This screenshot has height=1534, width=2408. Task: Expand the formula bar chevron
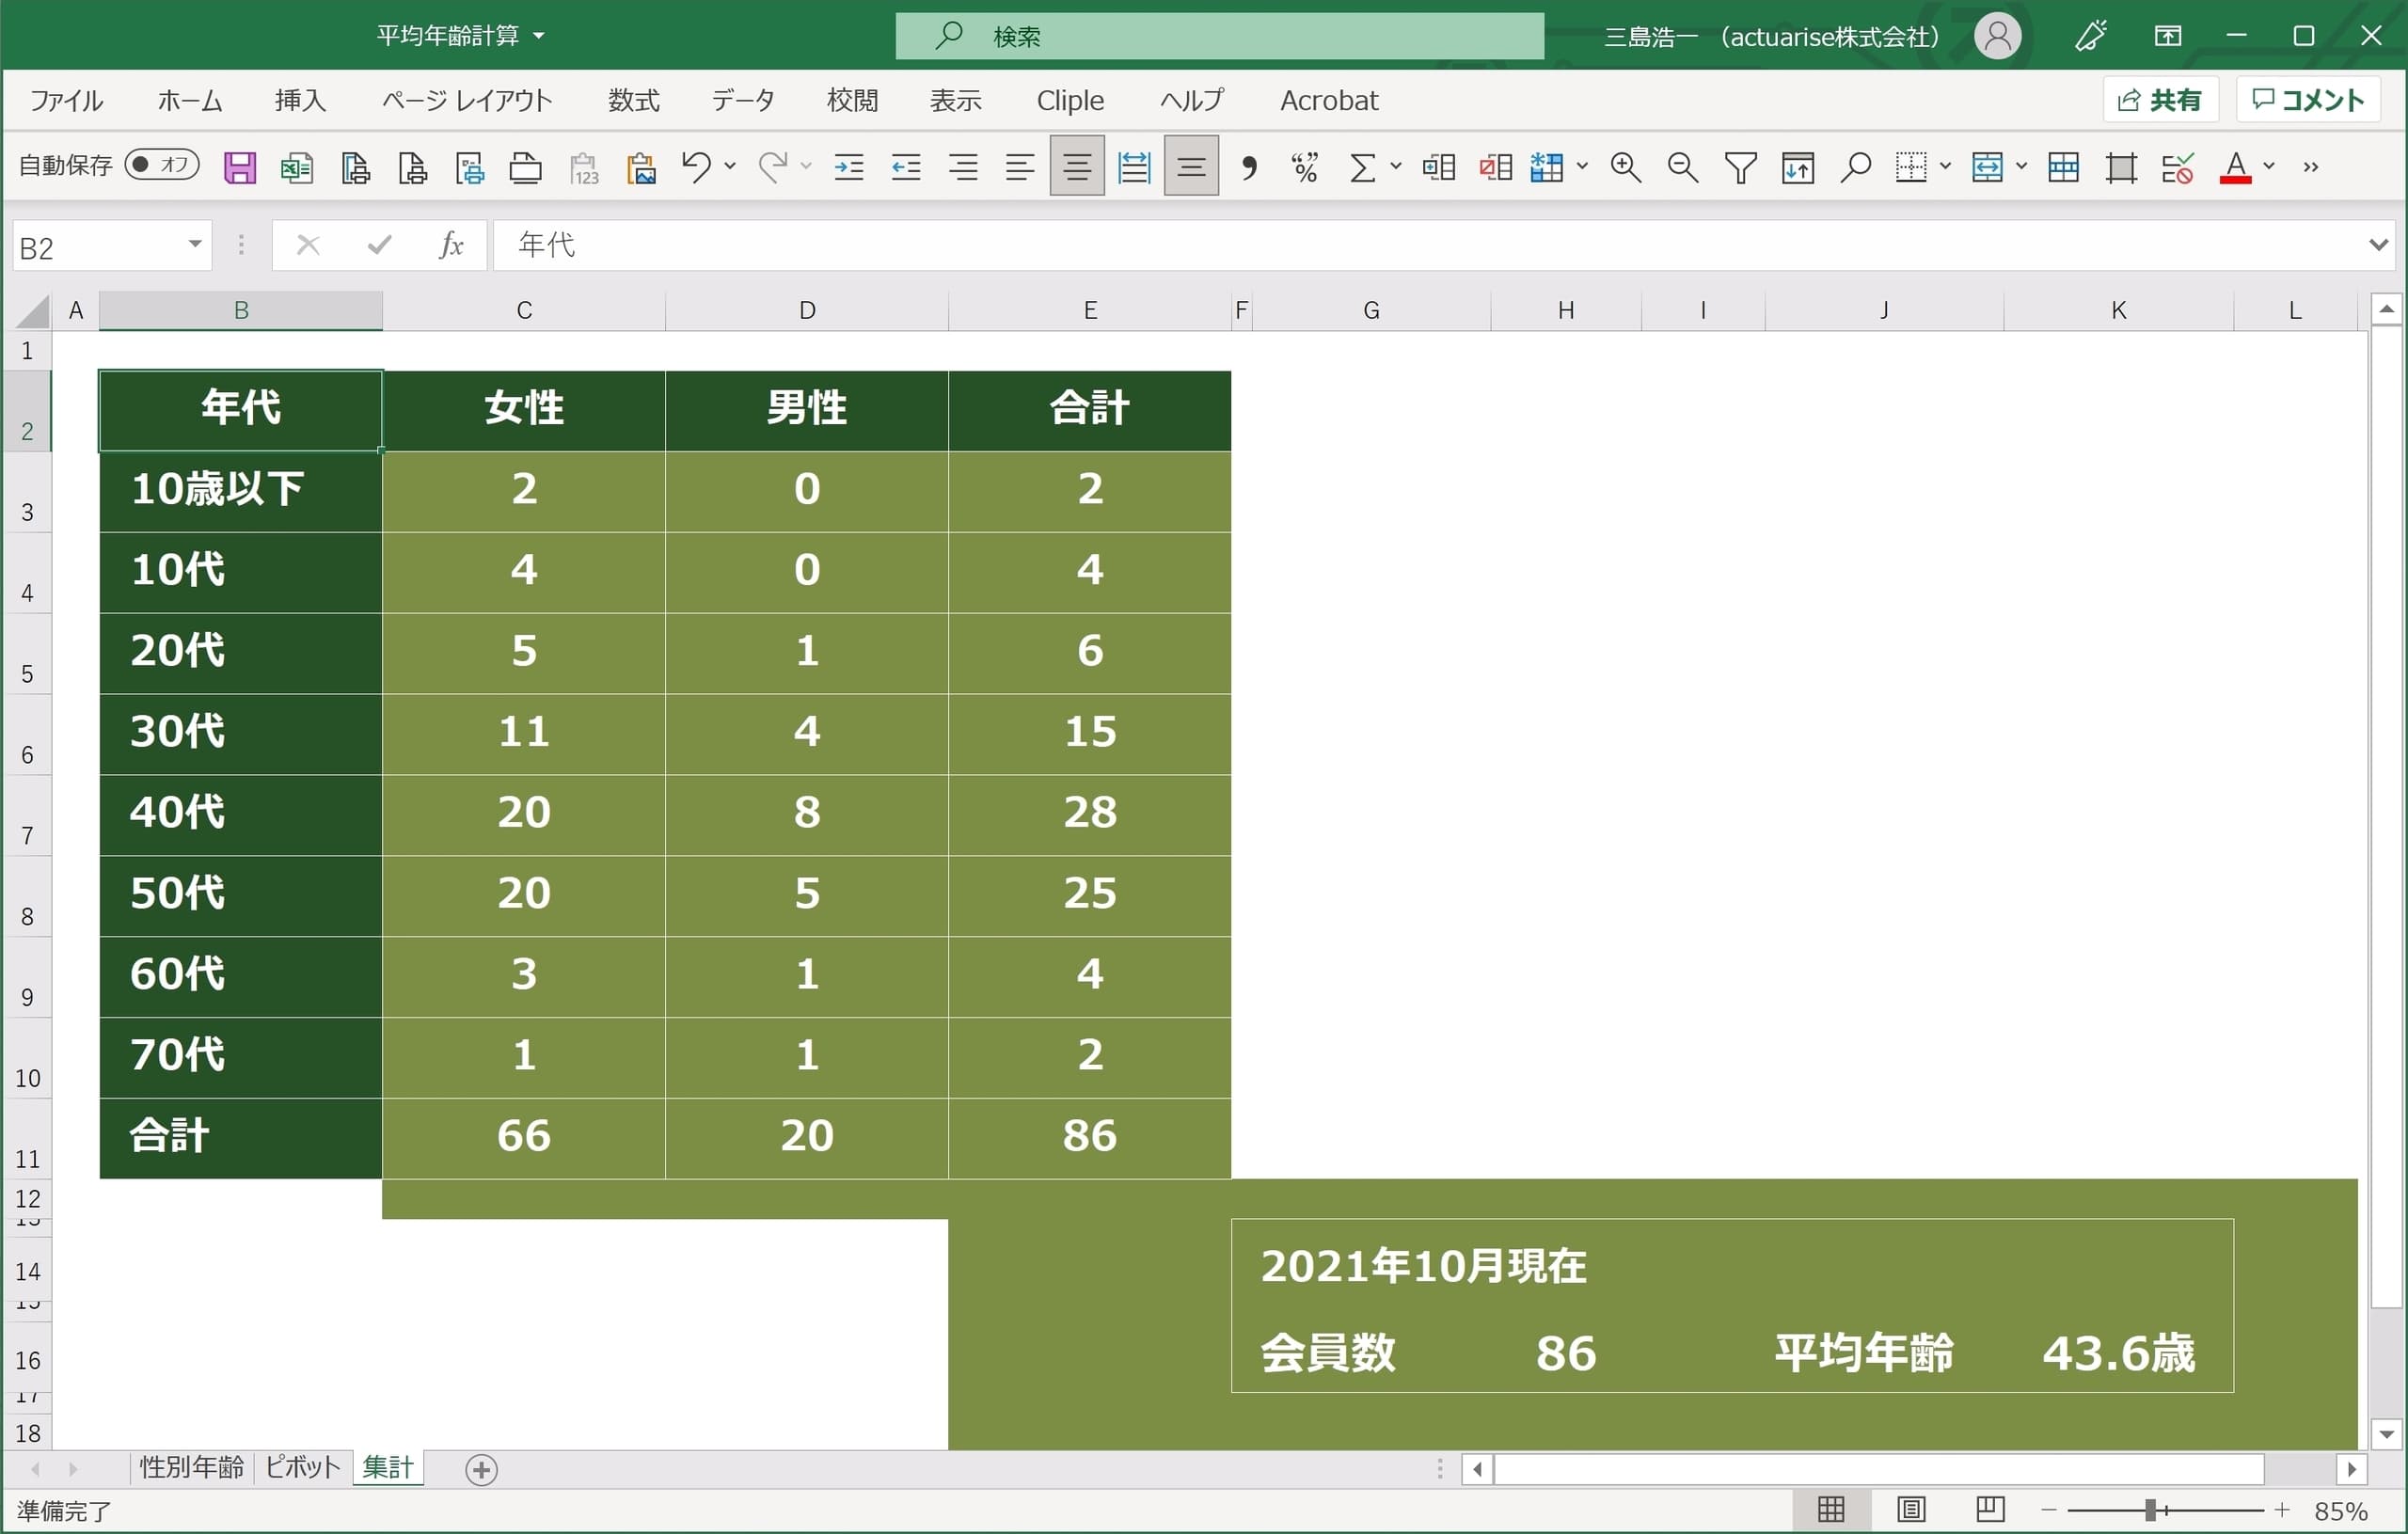click(2378, 245)
